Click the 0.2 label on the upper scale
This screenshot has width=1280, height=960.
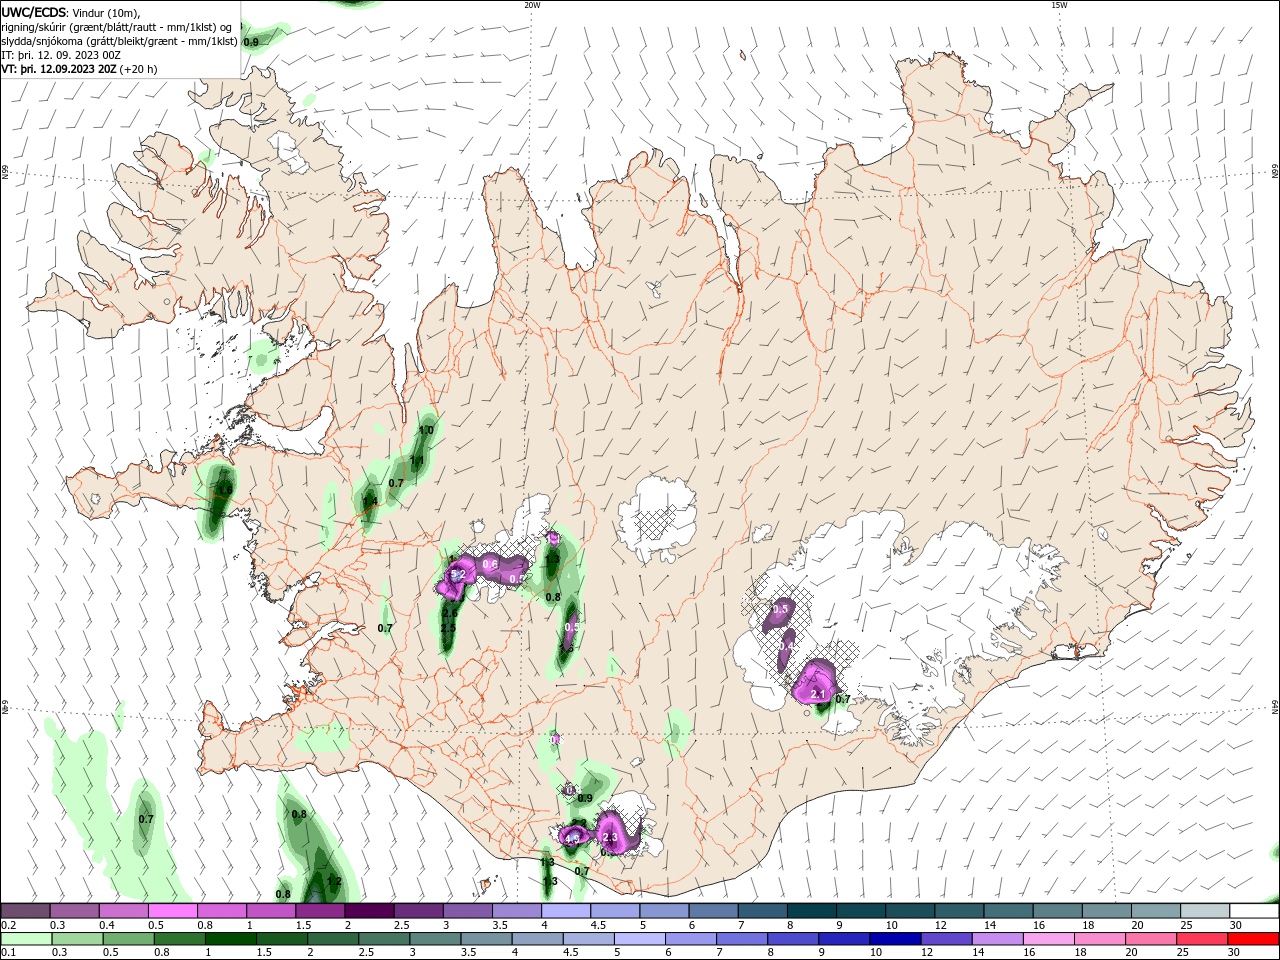pyautogui.click(x=9, y=926)
